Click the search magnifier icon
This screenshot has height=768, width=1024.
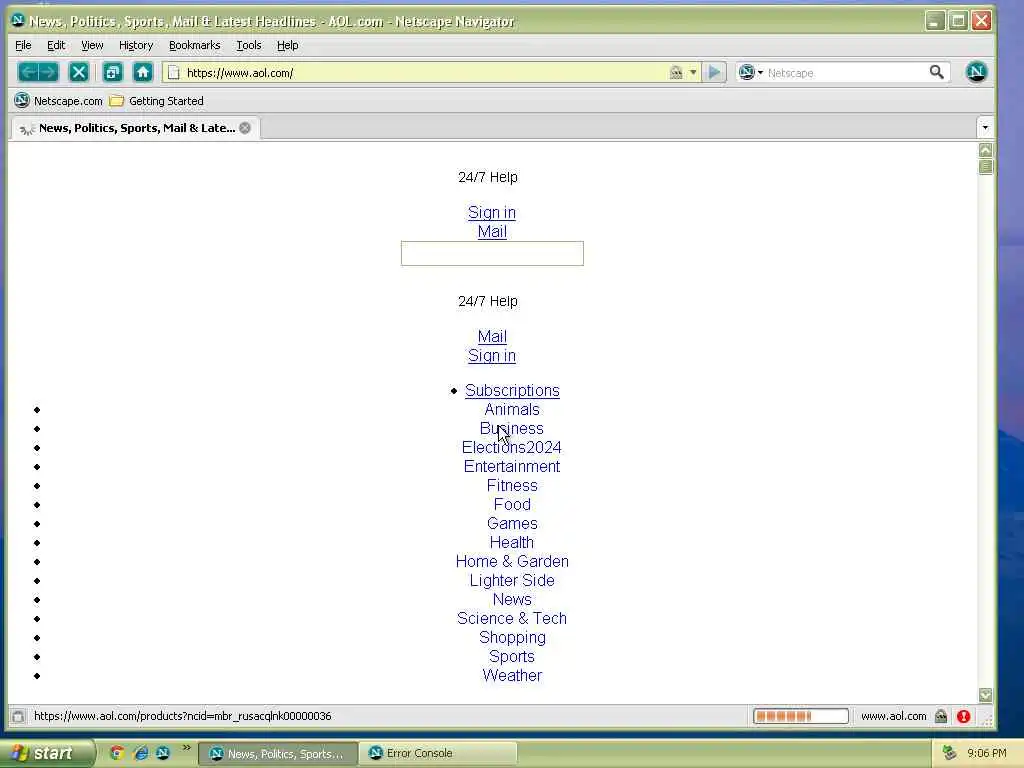(936, 72)
